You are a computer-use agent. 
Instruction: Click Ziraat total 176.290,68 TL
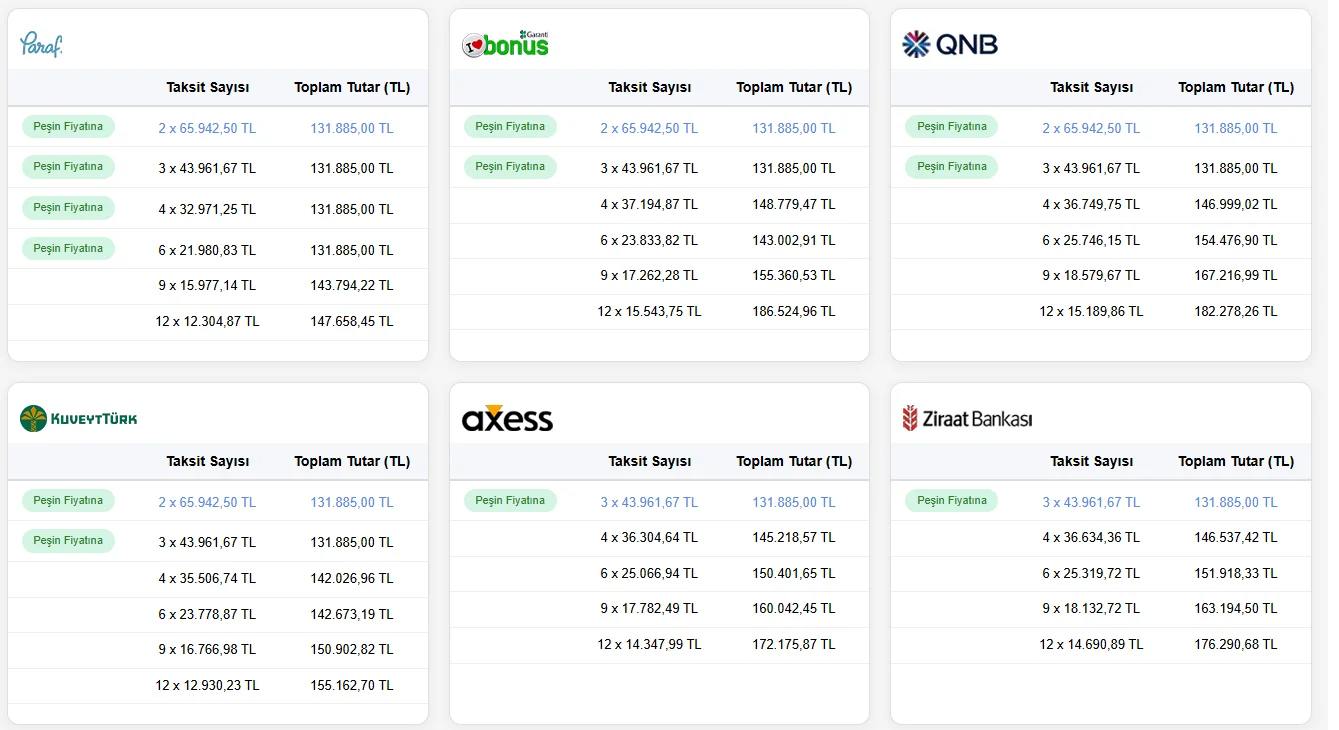pos(1236,644)
